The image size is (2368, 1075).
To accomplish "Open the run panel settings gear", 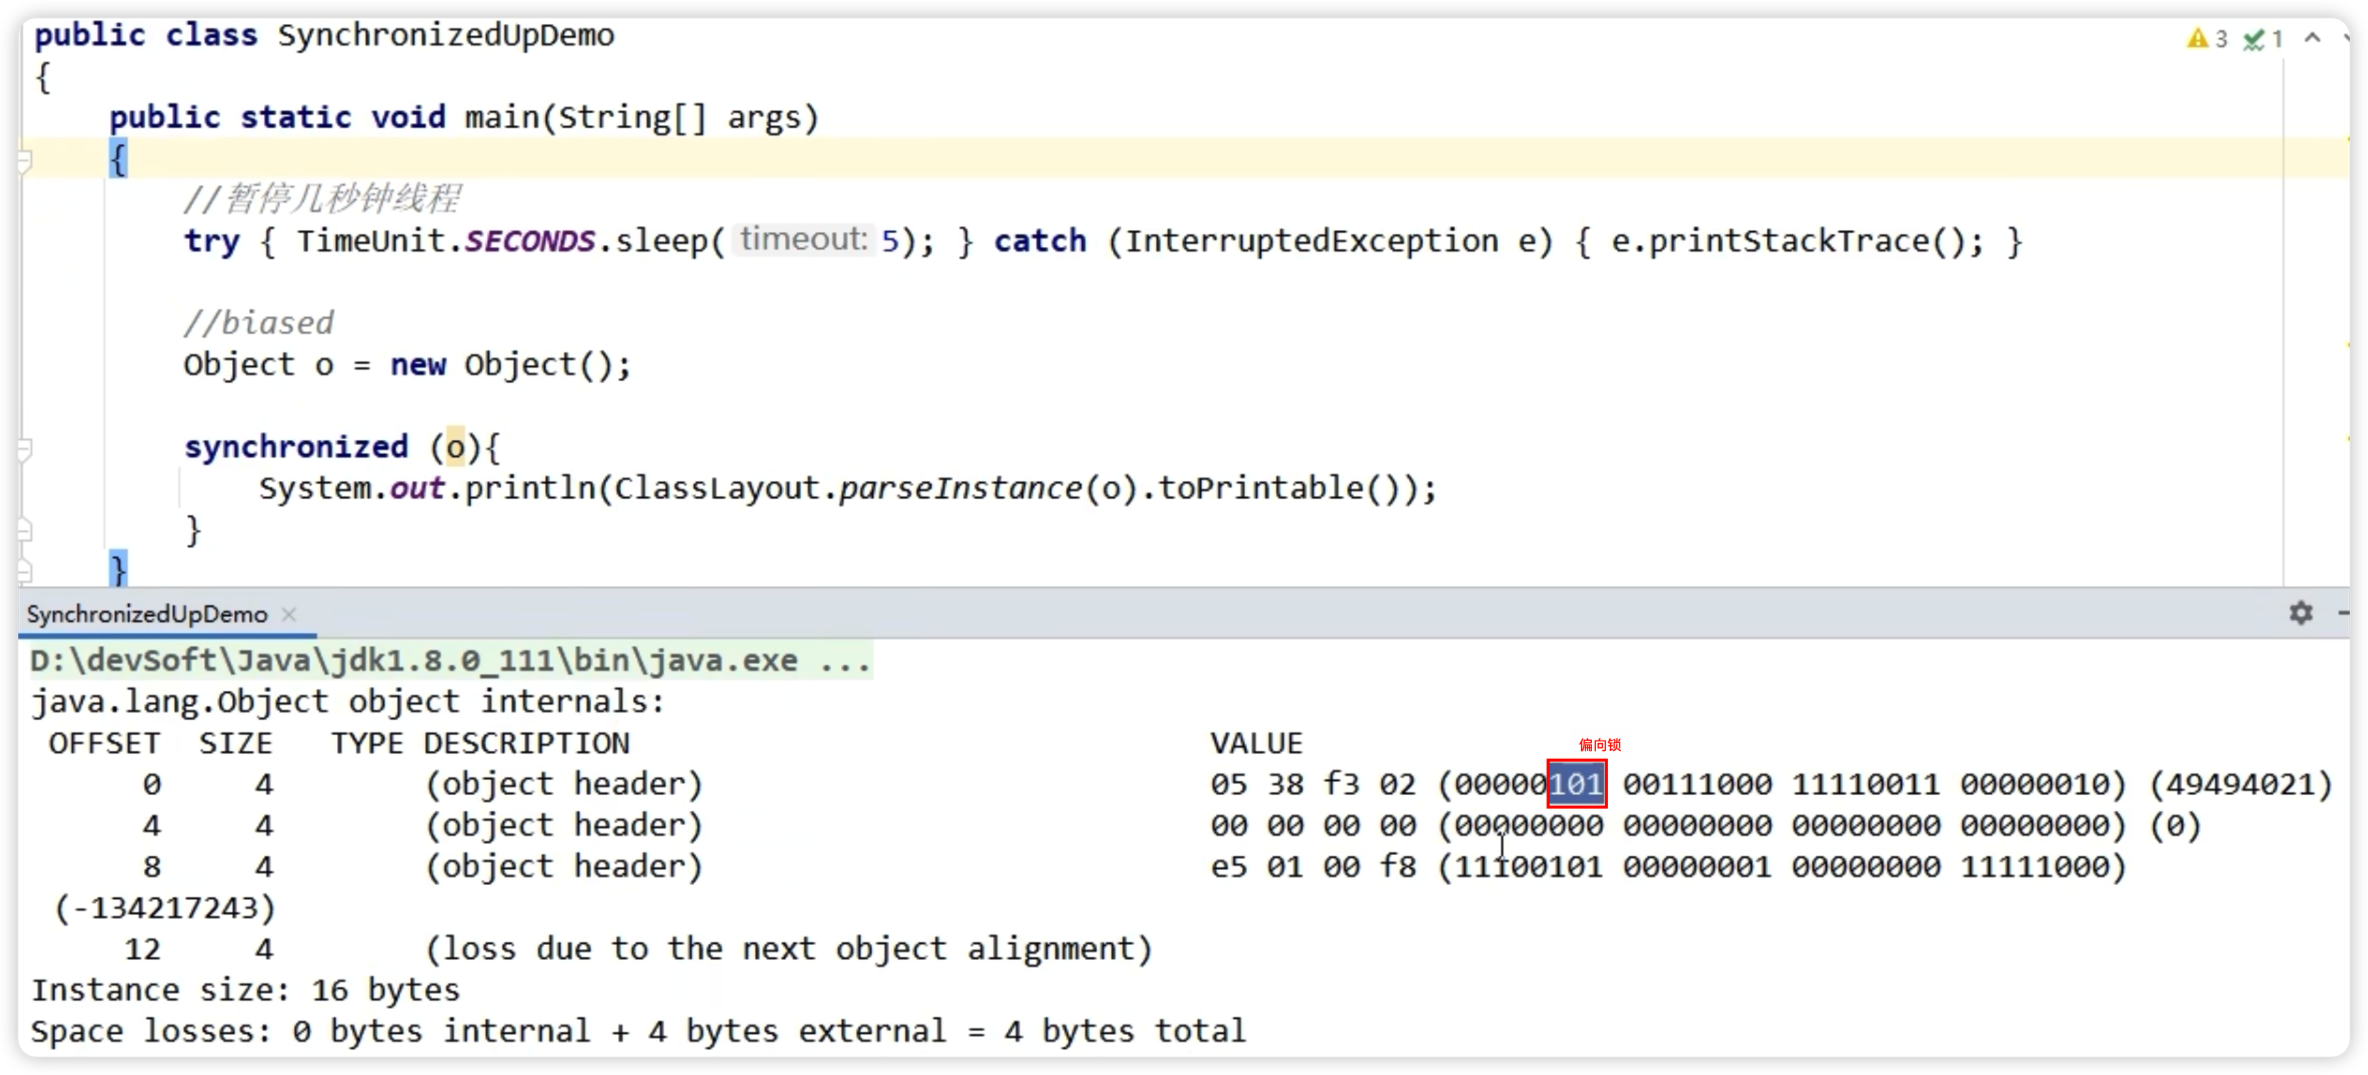I will (2300, 612).
